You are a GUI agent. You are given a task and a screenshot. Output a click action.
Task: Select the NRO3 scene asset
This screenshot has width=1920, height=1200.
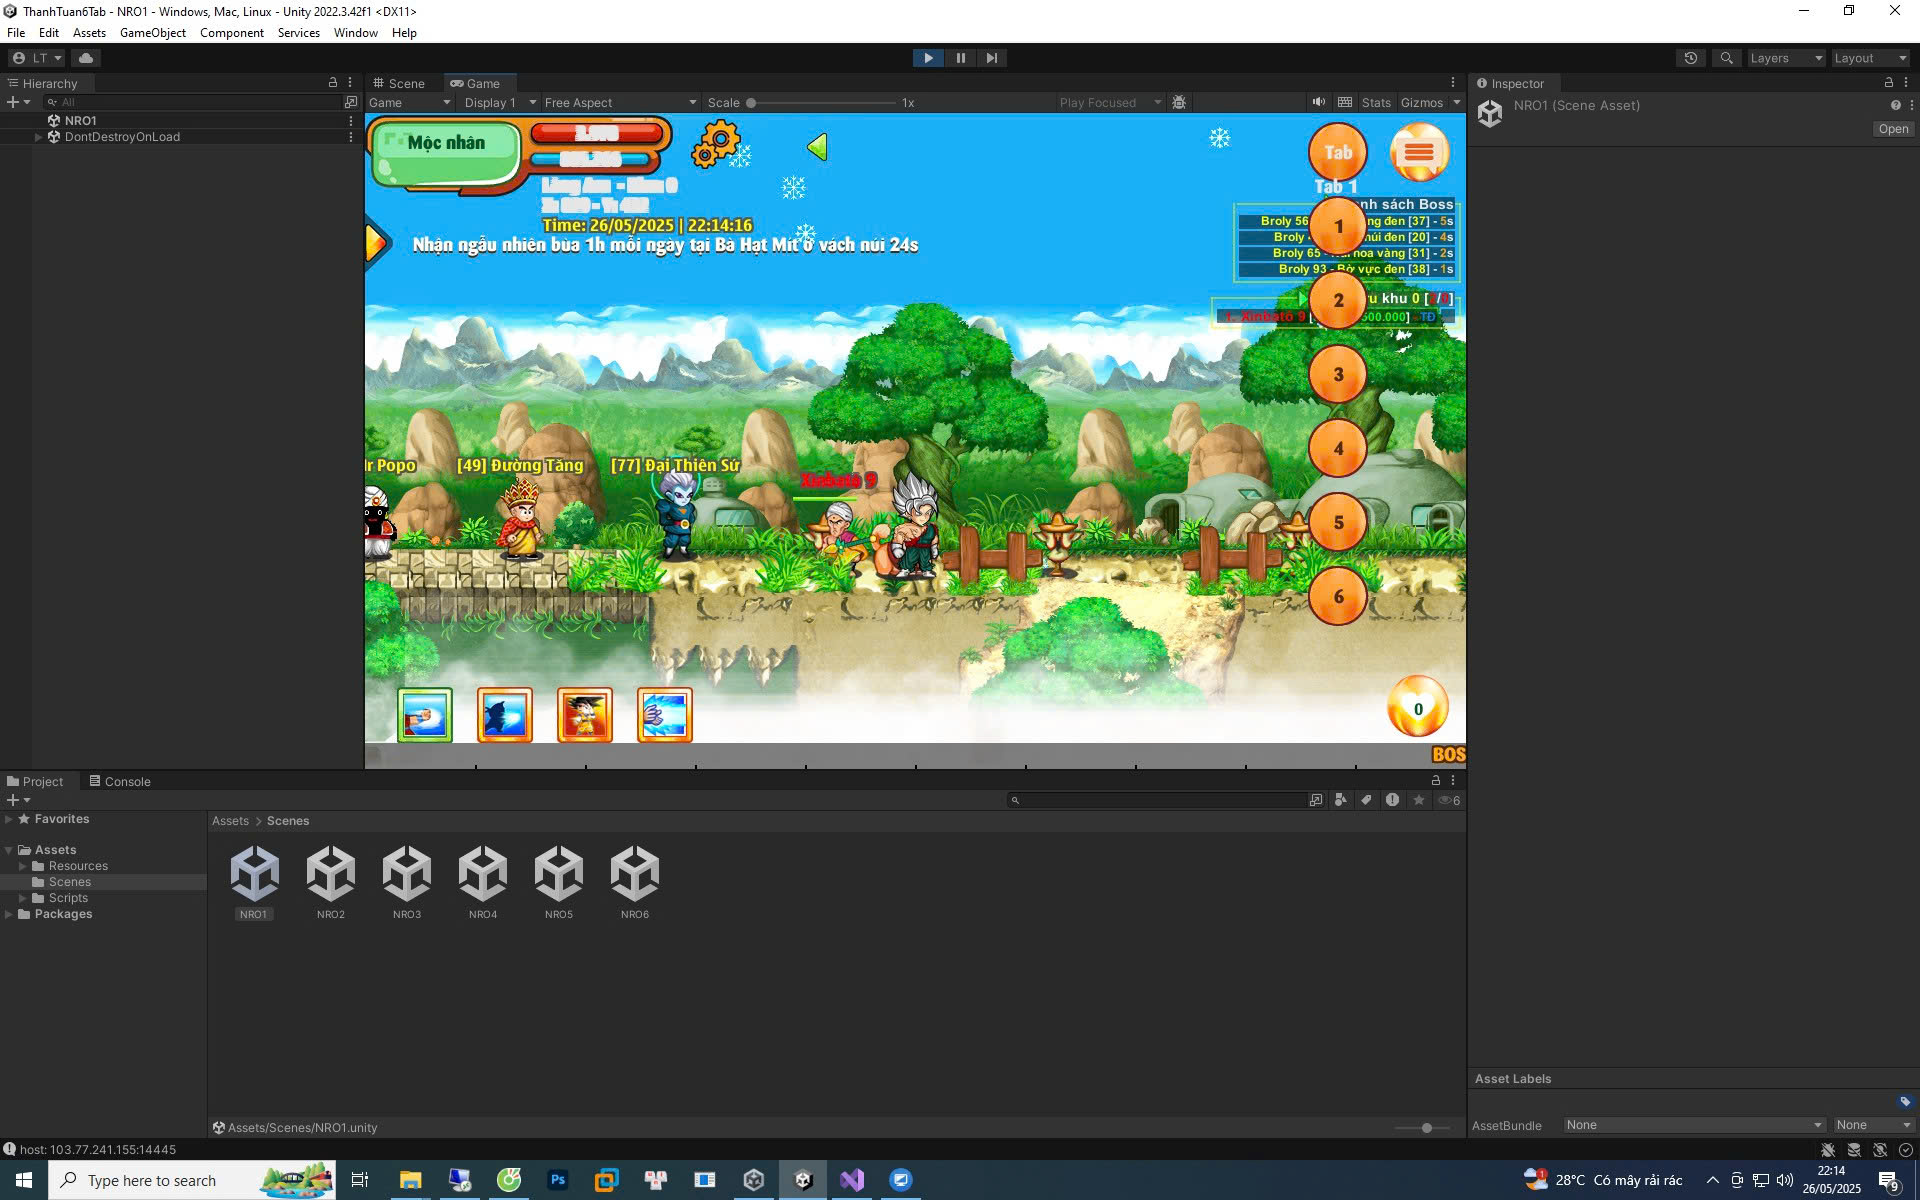click(407, 882)
